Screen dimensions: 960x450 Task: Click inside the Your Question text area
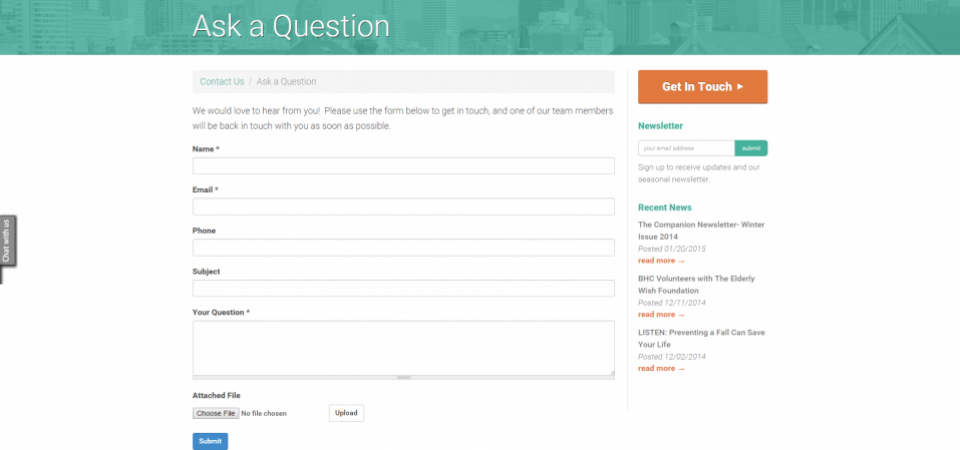403,348
